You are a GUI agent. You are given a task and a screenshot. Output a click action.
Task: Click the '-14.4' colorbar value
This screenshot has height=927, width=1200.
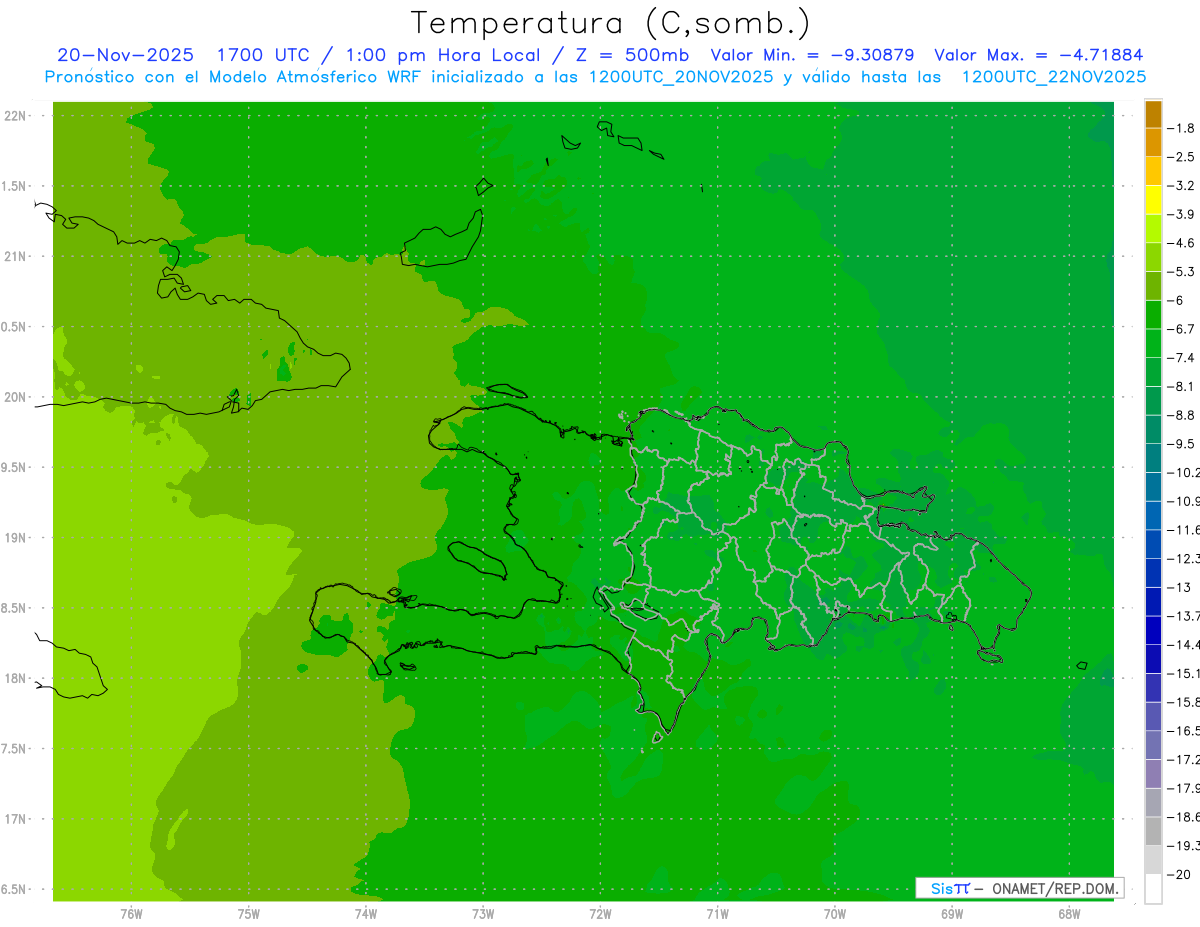[x=1184, y=644]
